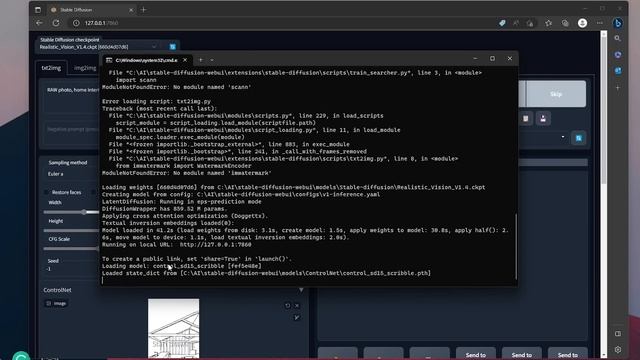Select the cmd.exe terminal tab

coord(147,60)
